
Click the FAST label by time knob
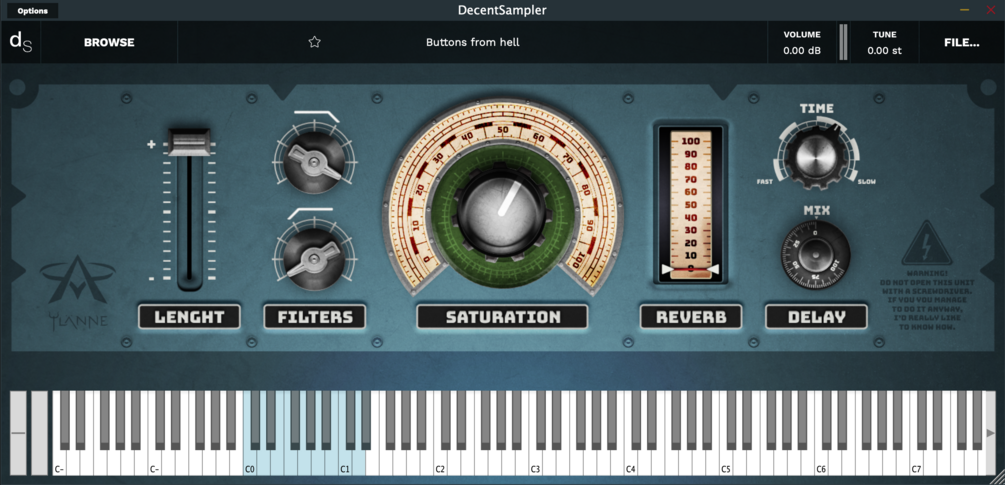tap(765, 182)
